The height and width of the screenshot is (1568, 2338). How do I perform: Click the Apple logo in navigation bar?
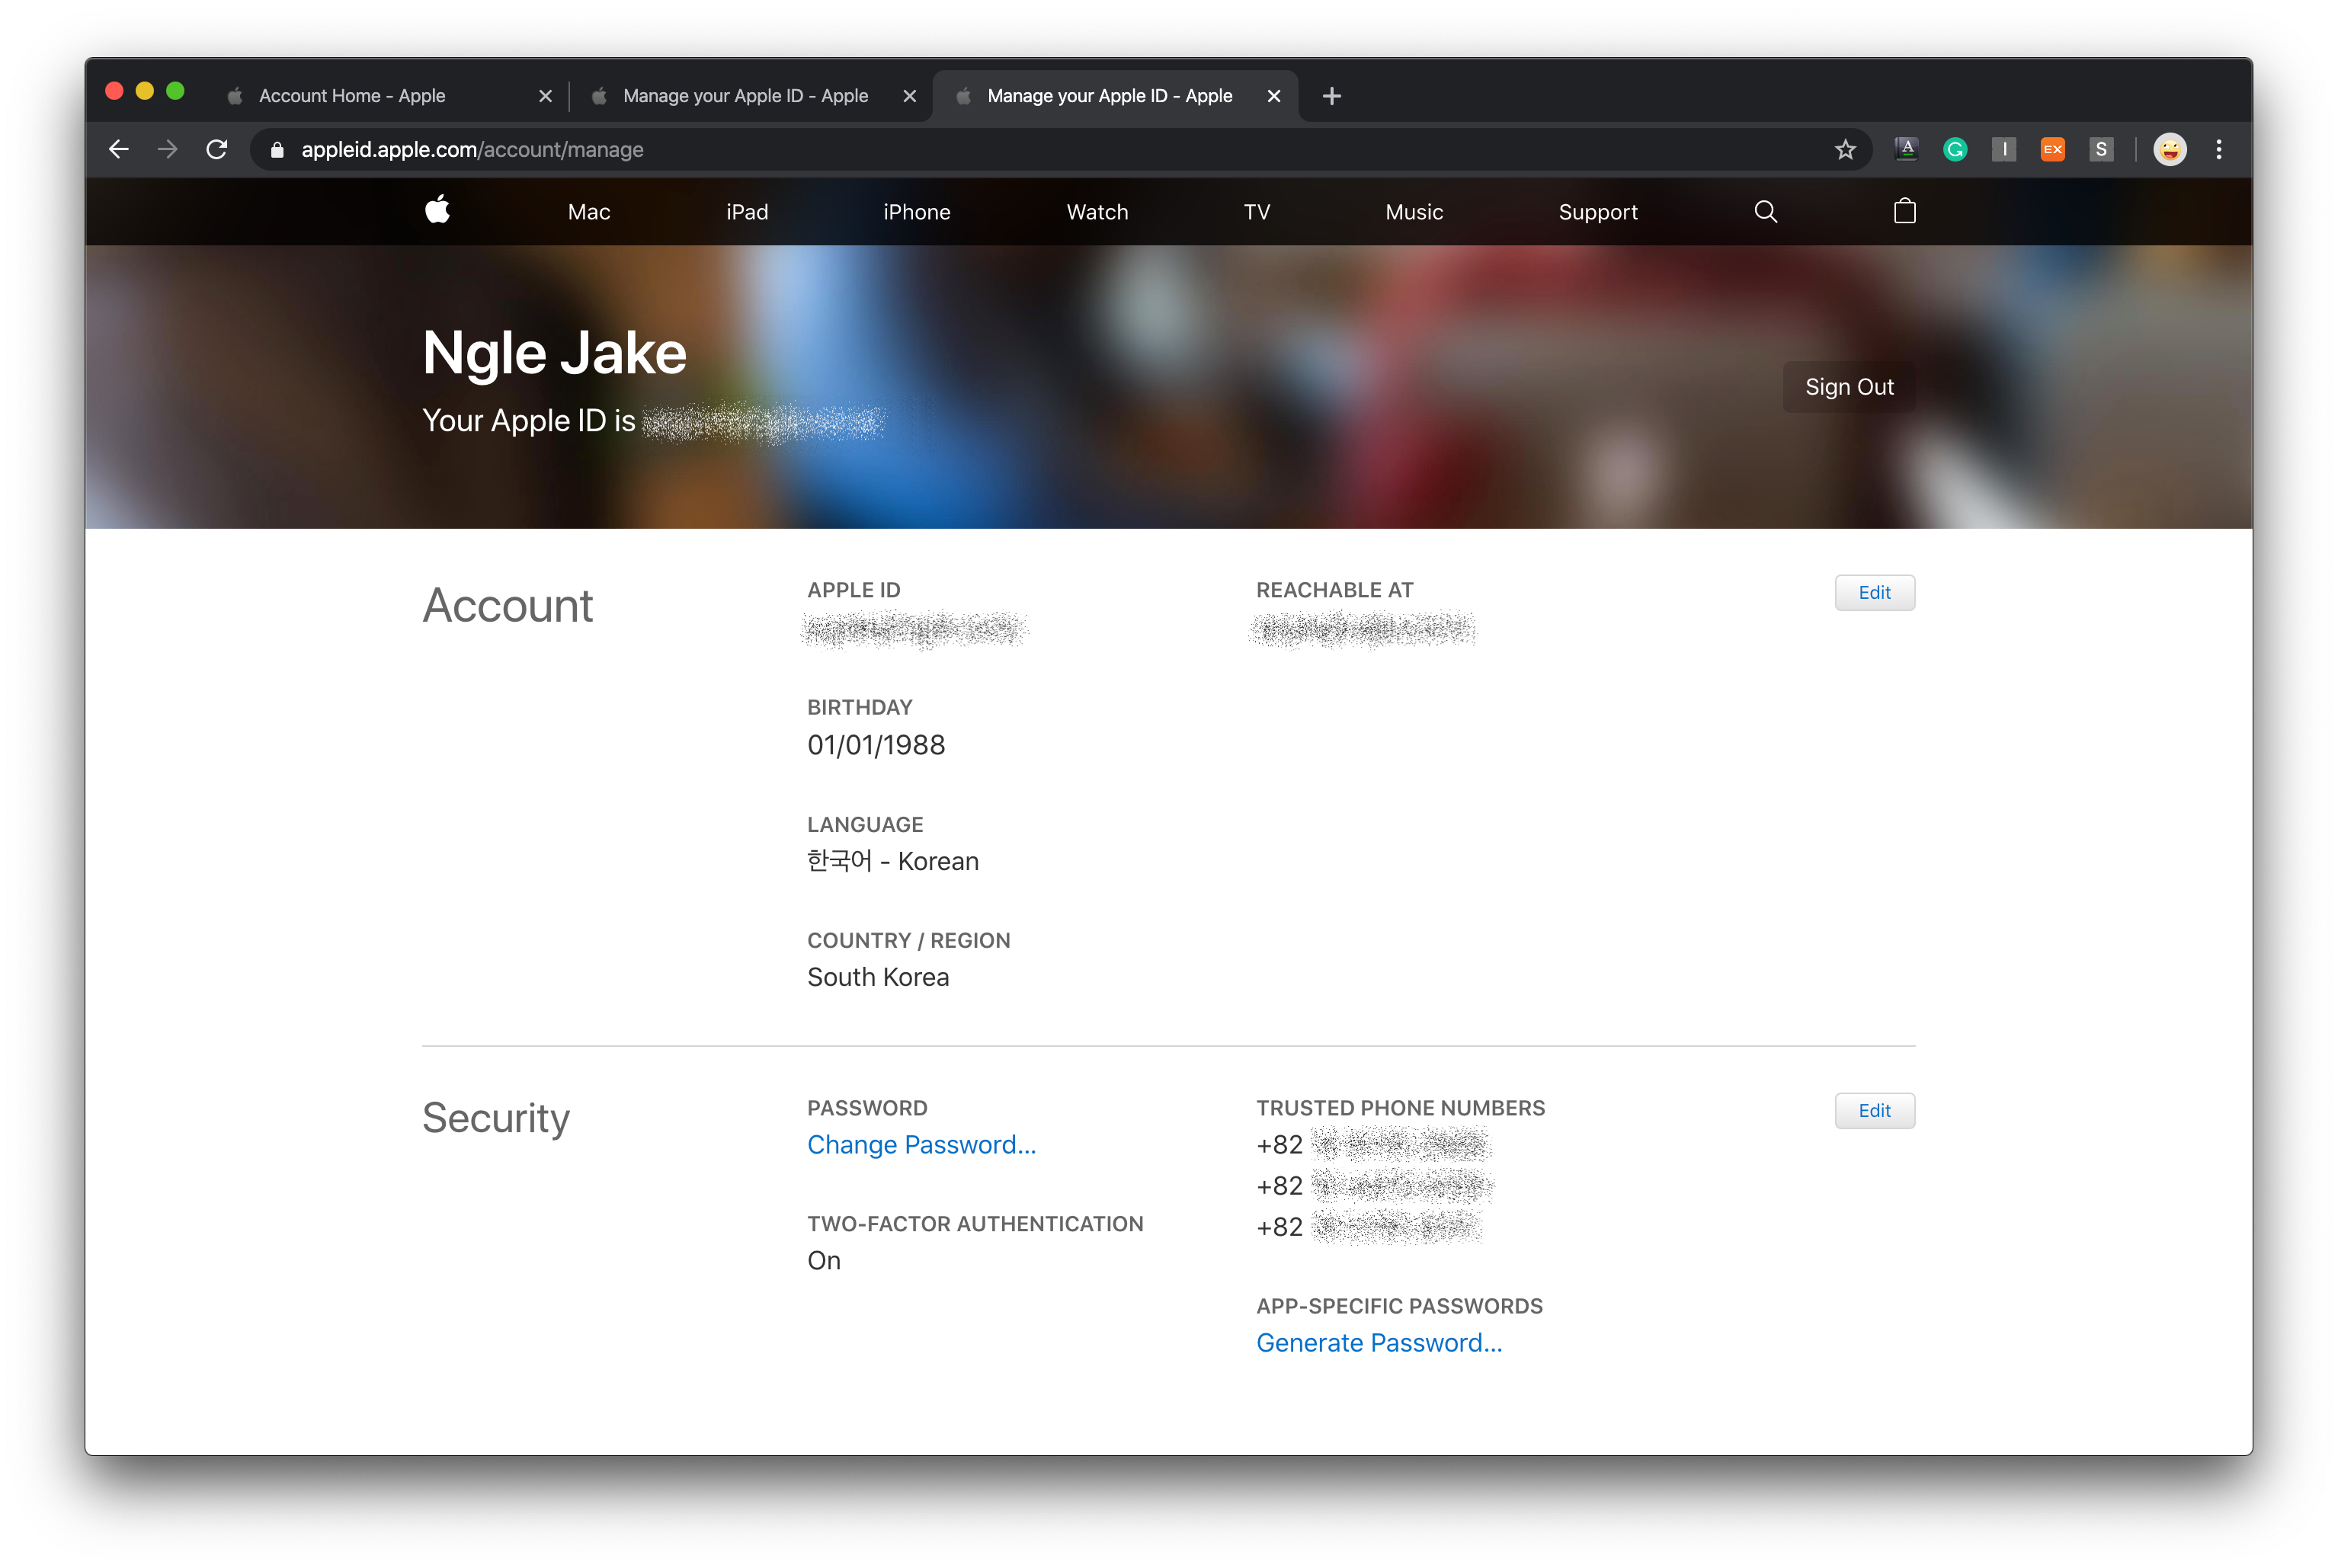point(437,210)
